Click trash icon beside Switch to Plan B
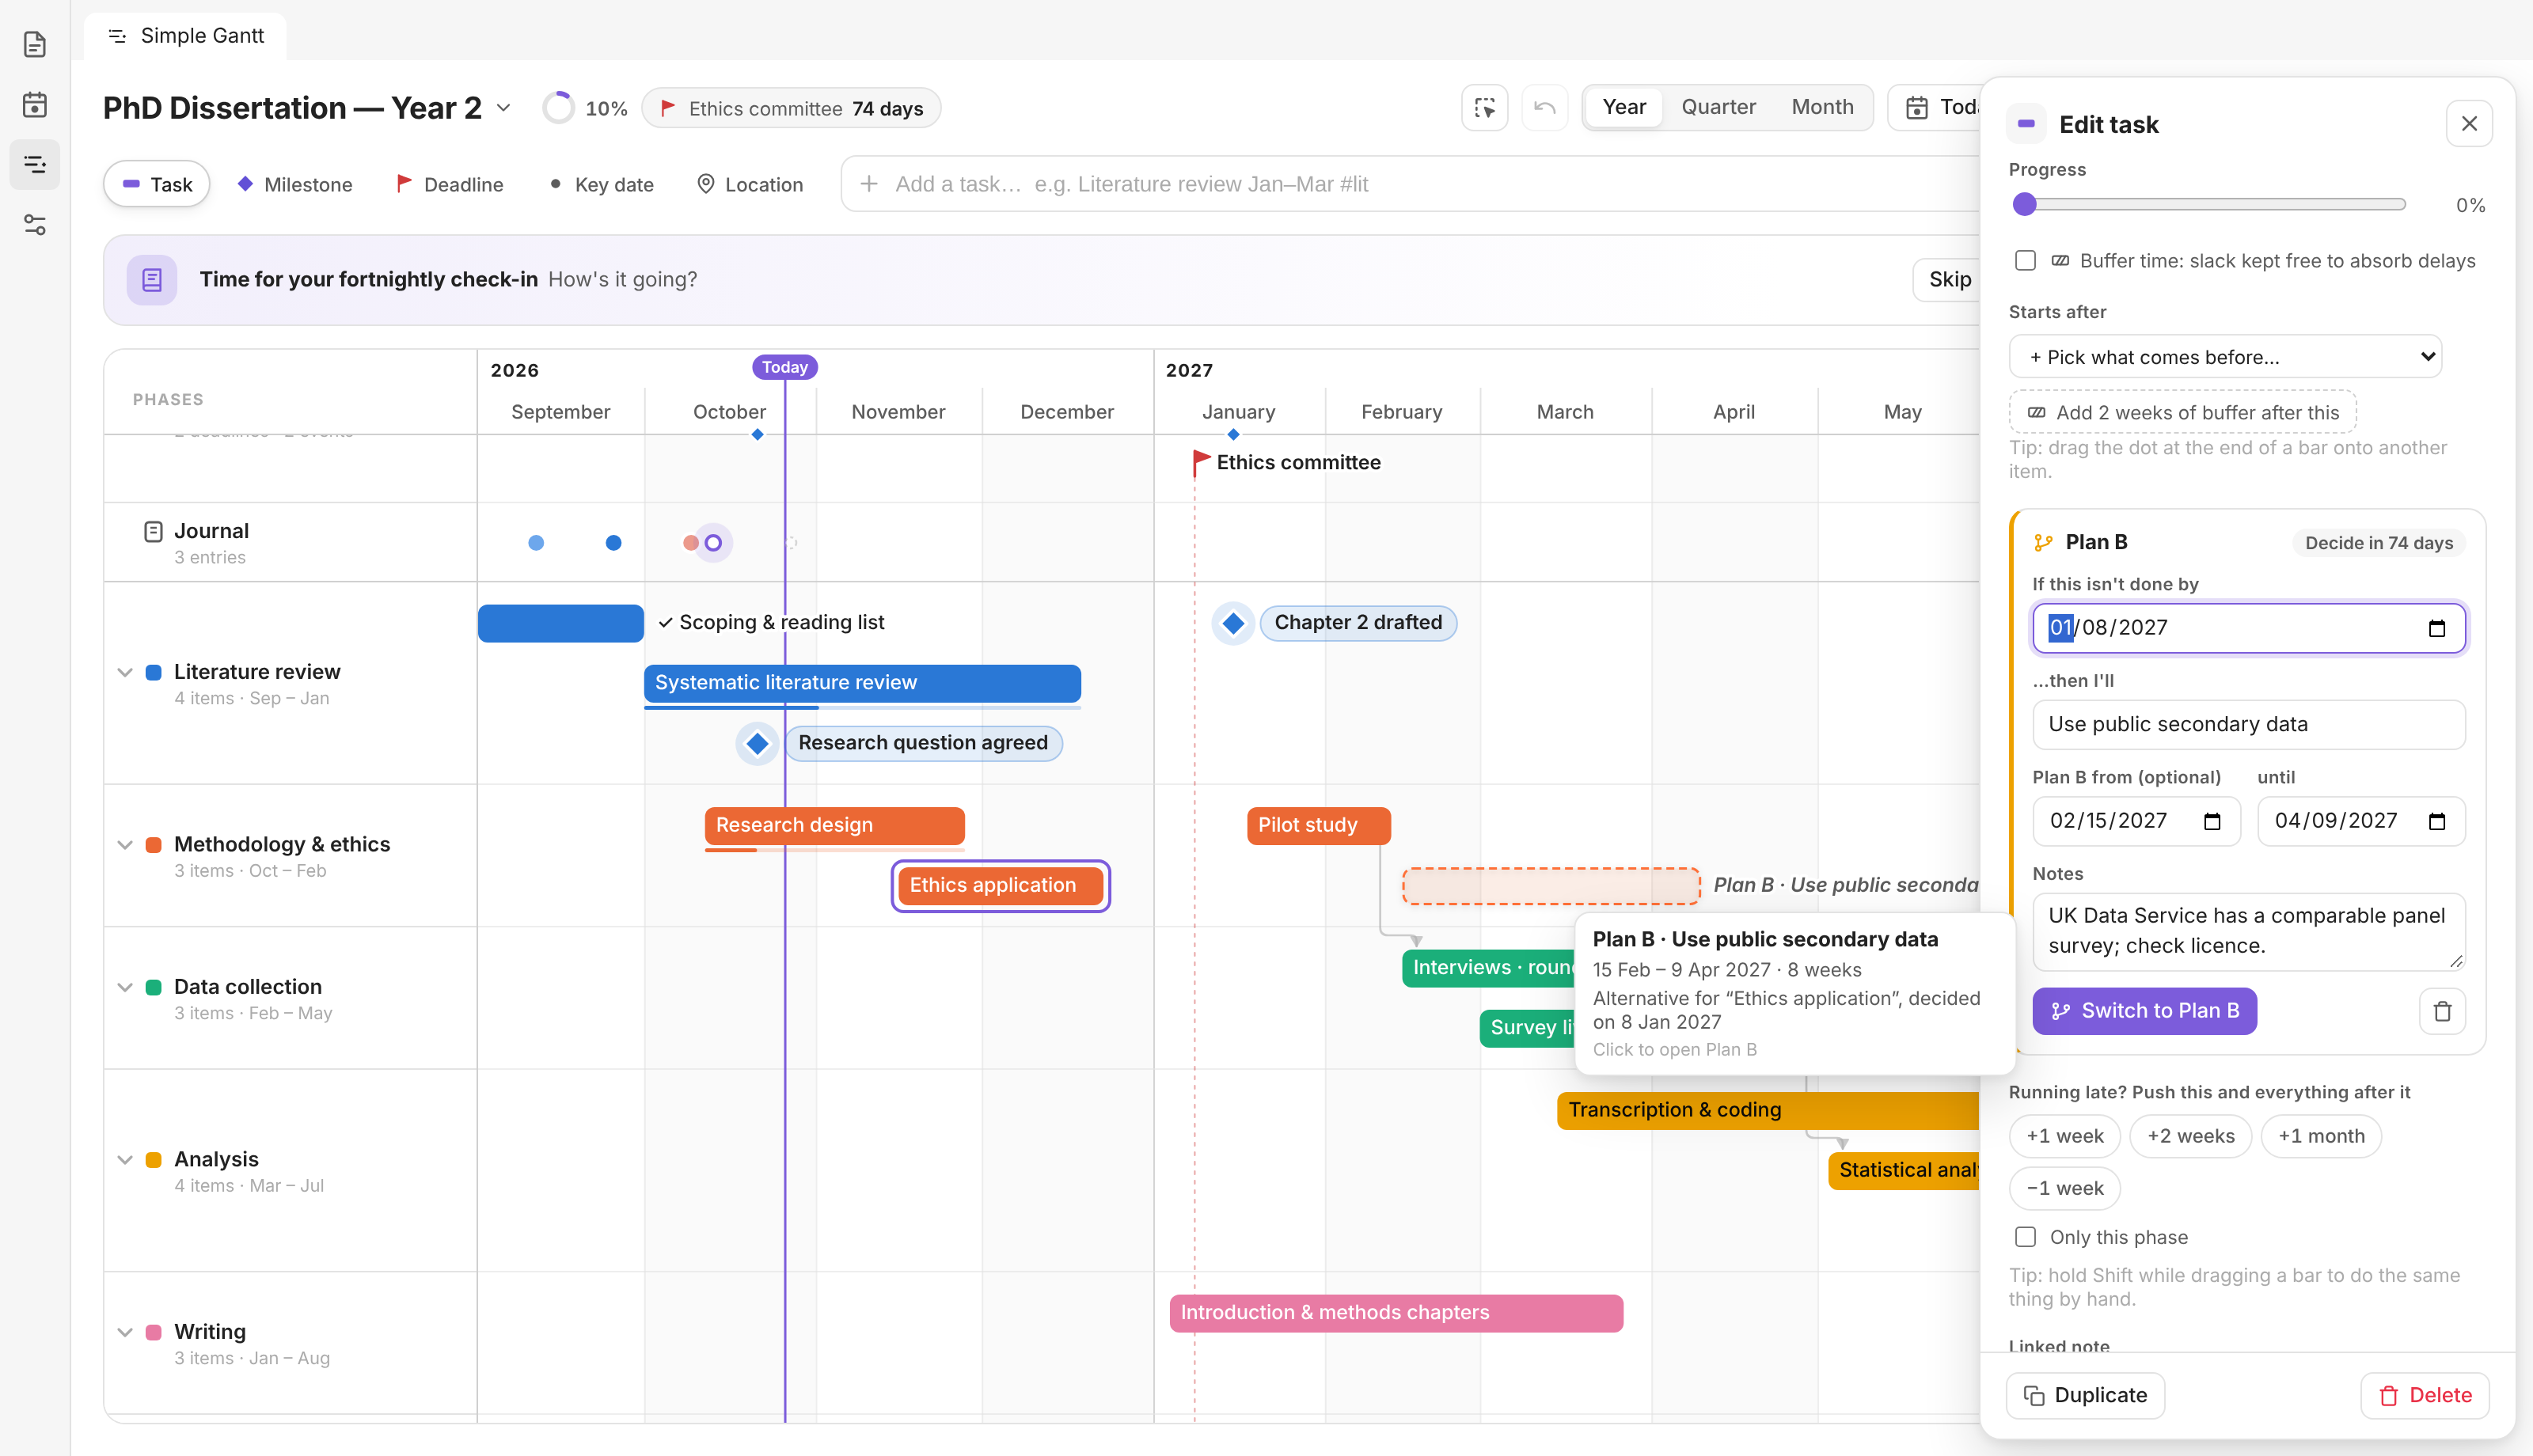The width and height of the screenshot is (2533, 1456). [2442, 1011]
